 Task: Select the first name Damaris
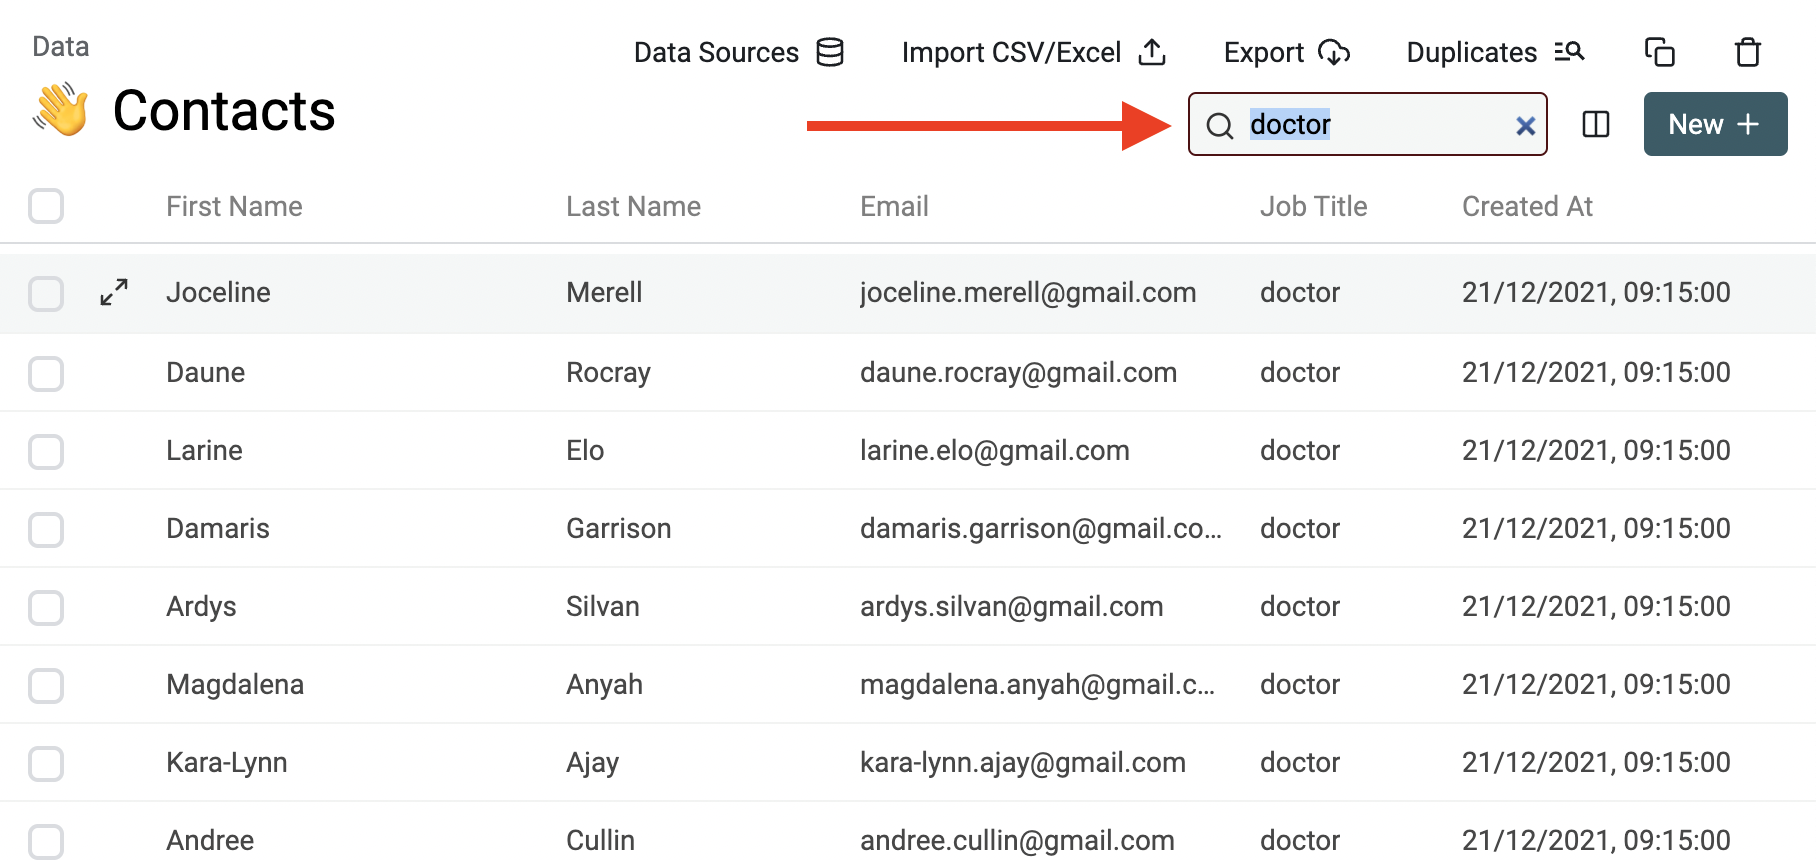point(218,528)
